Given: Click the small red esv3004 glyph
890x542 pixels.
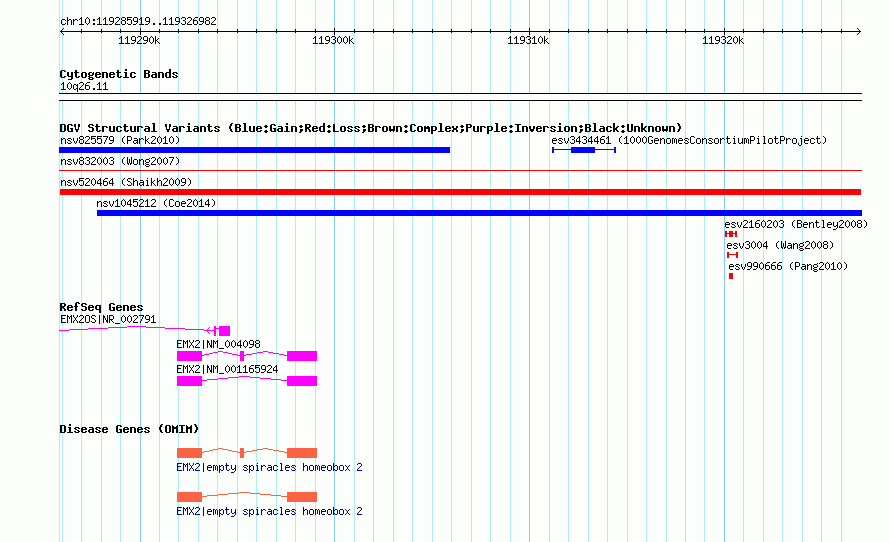Looking at the screenshot, I should [x=732, y=255].
